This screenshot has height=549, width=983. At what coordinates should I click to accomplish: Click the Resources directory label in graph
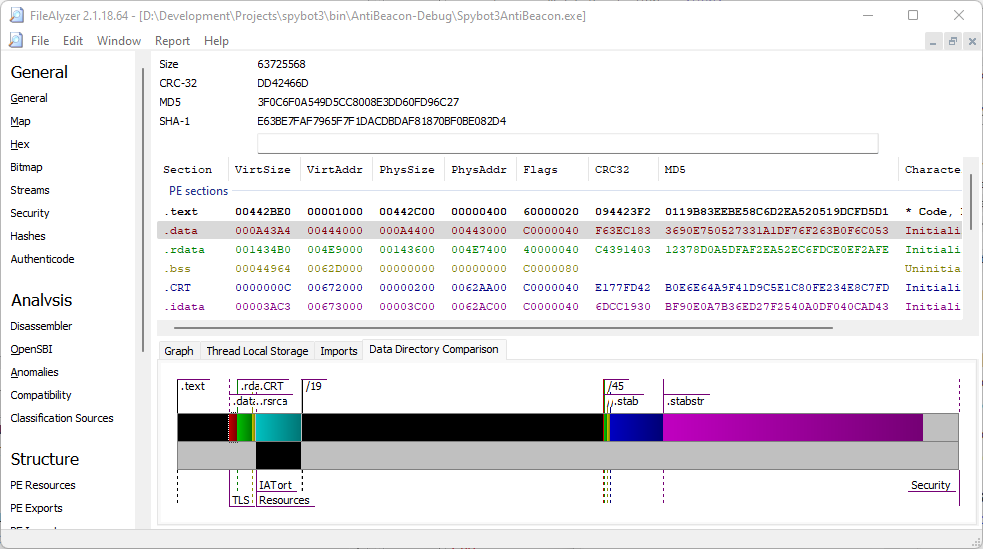click(284, 500)
